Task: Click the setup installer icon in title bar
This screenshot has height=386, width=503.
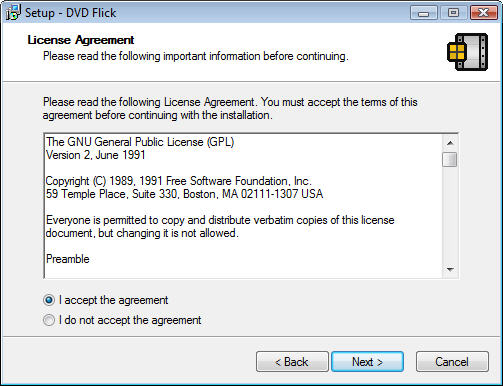Action: (13, 13)
